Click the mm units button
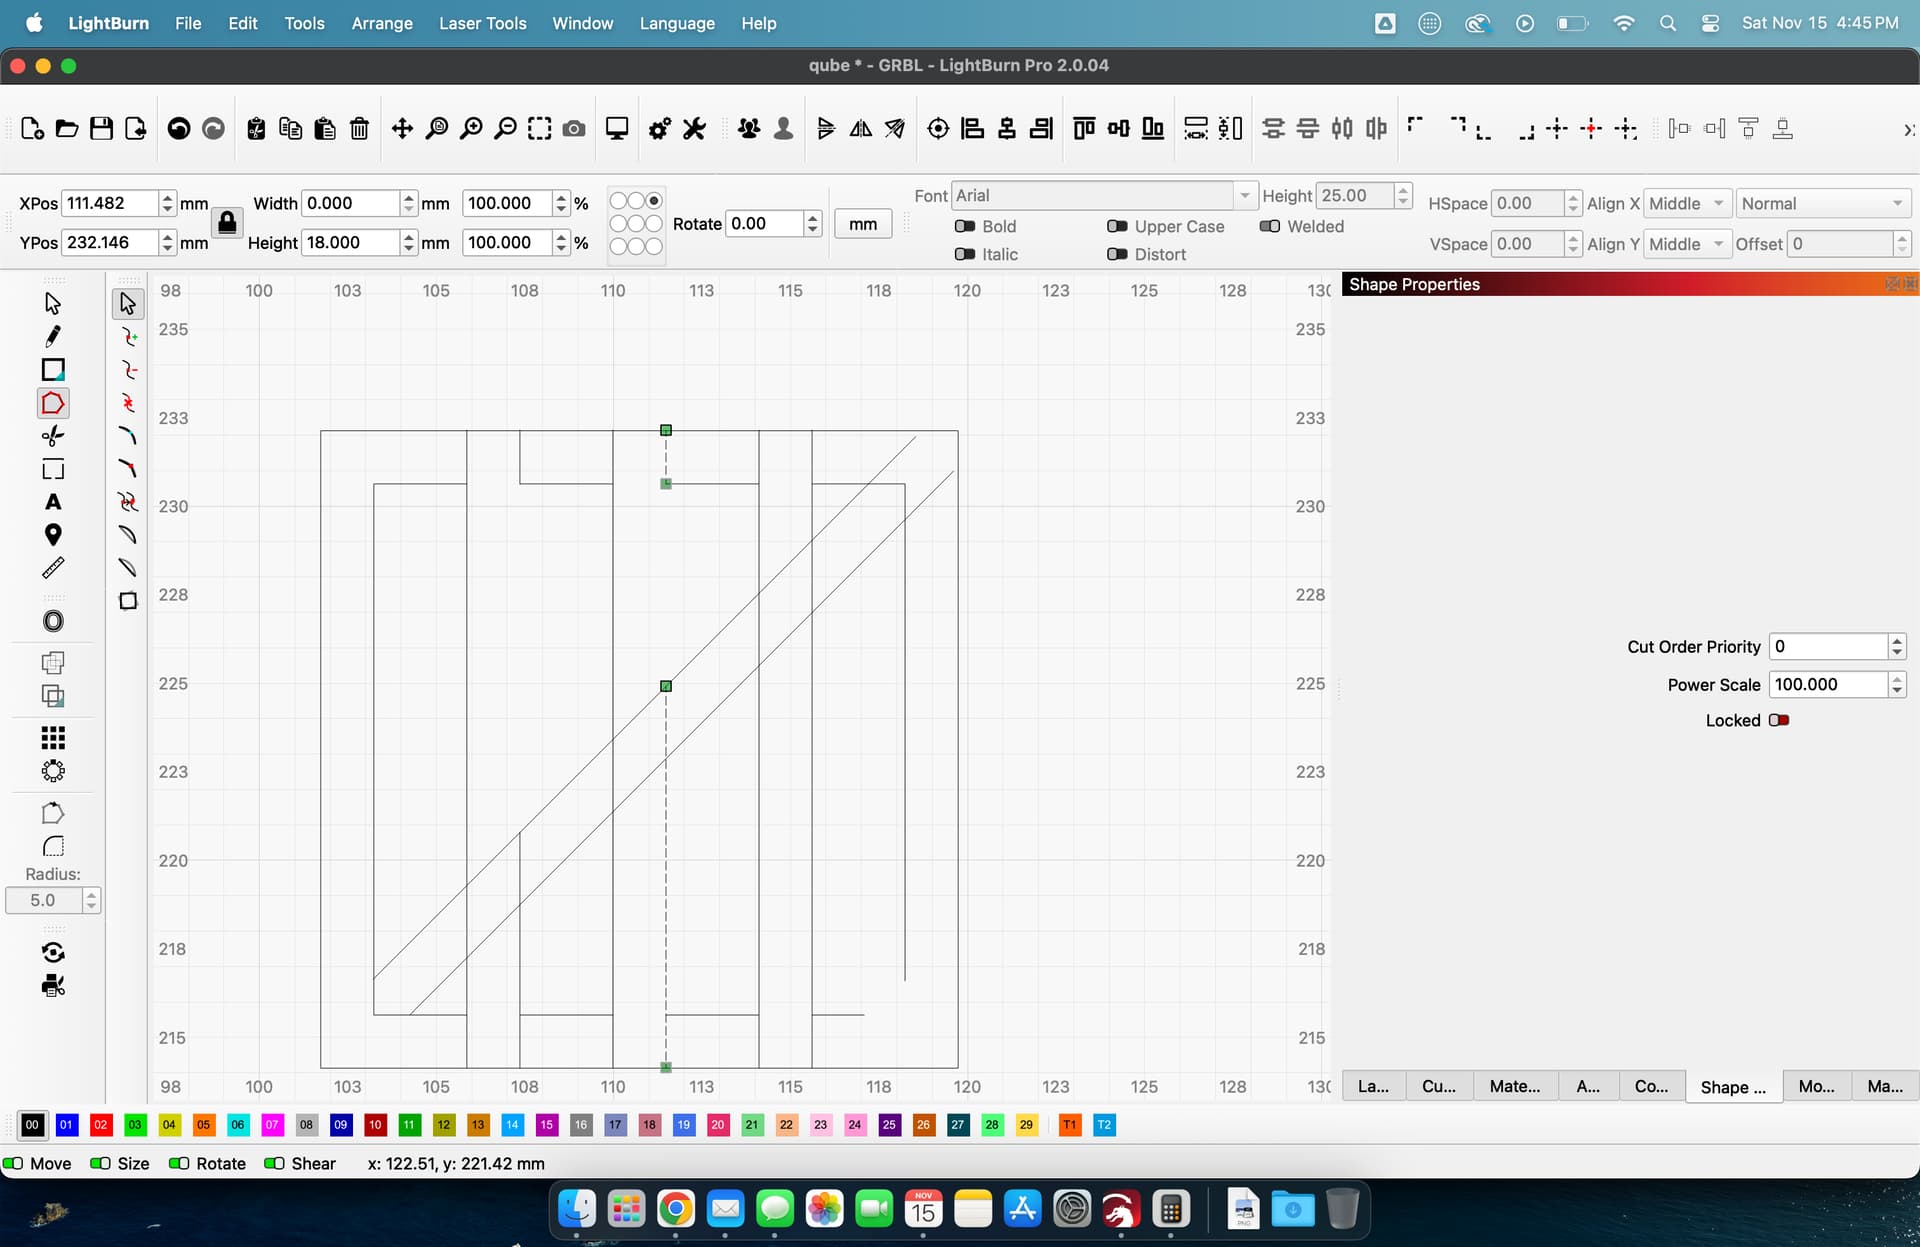Viewport: 1920px width, 1247px height. [862, 224]
